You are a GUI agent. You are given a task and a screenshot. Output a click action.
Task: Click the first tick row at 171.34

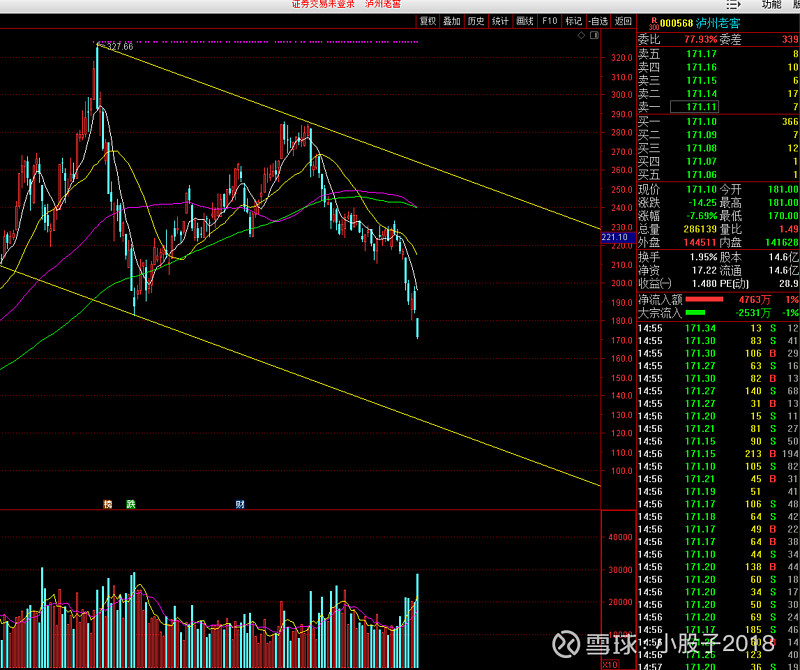[718, 328]
